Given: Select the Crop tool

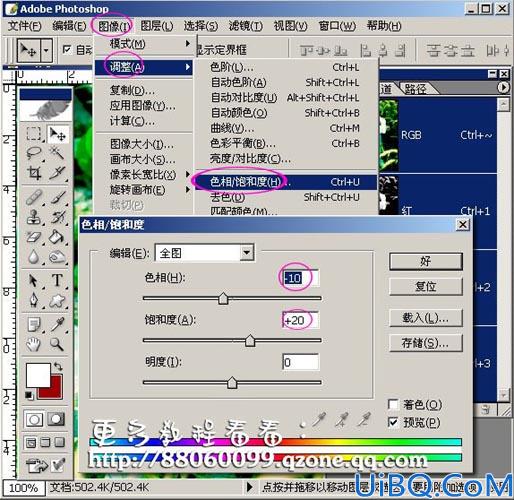Looking at the screenshot, I should (x=34, y=173).
